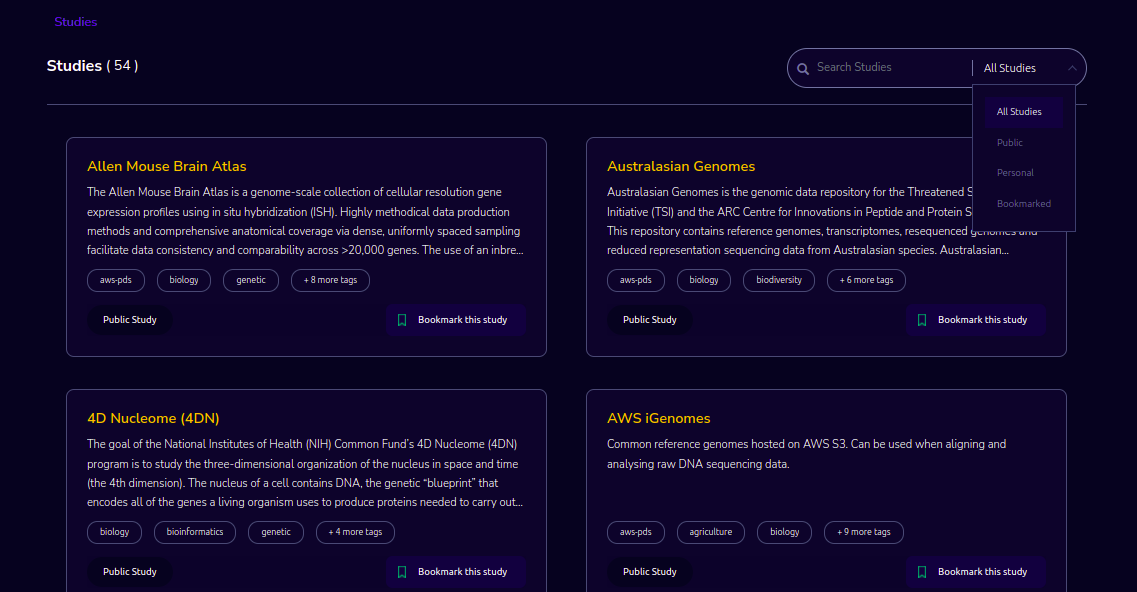Open the Studies breadcrumb link
1137x592 pixels.
75,22
